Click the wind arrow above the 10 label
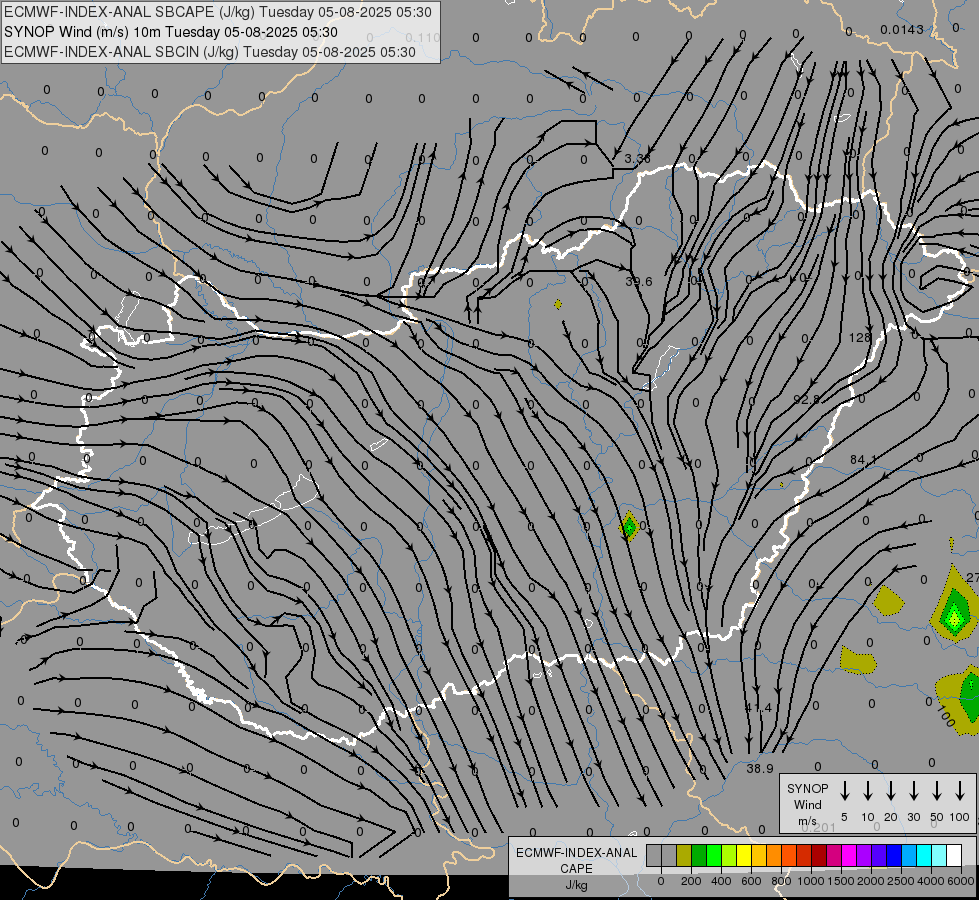 [x=868, y=790]
